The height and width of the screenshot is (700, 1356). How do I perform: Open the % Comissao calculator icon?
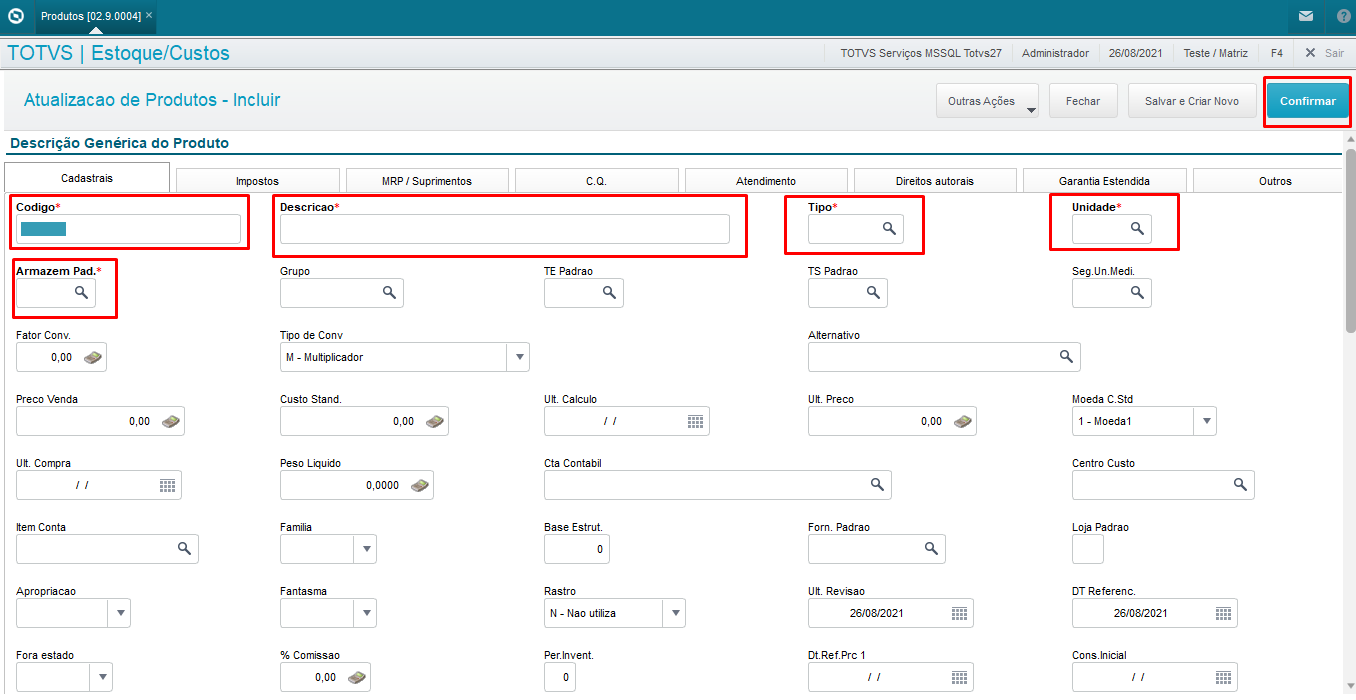point(356,677)
